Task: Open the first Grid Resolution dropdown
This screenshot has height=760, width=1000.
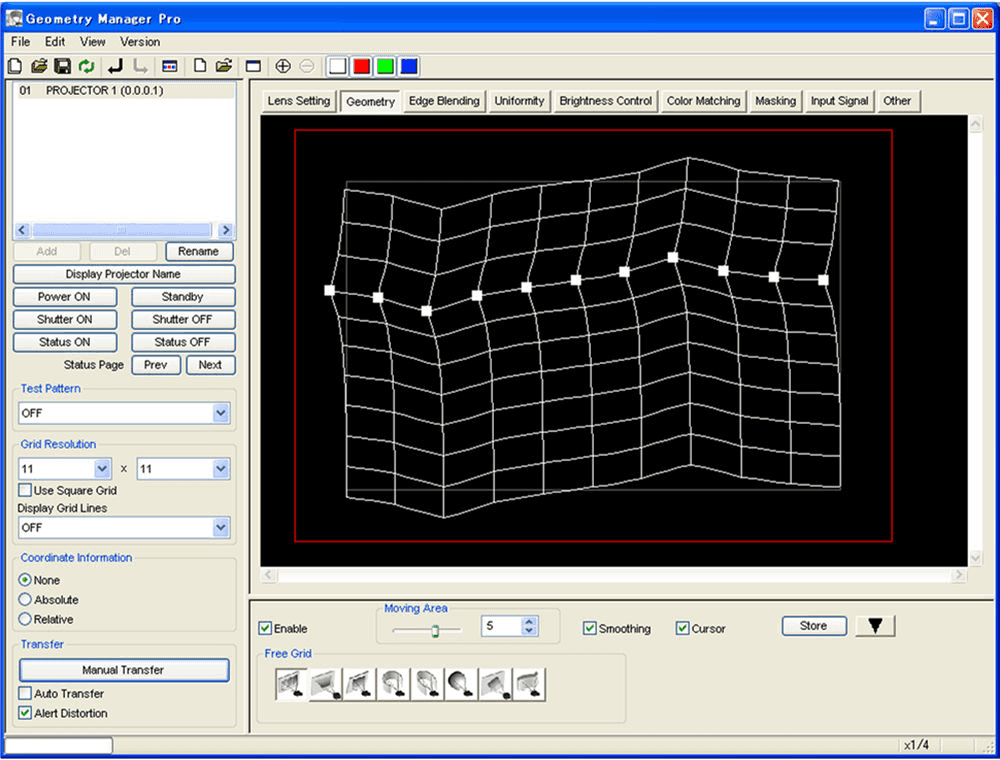Action: [102, 469]
